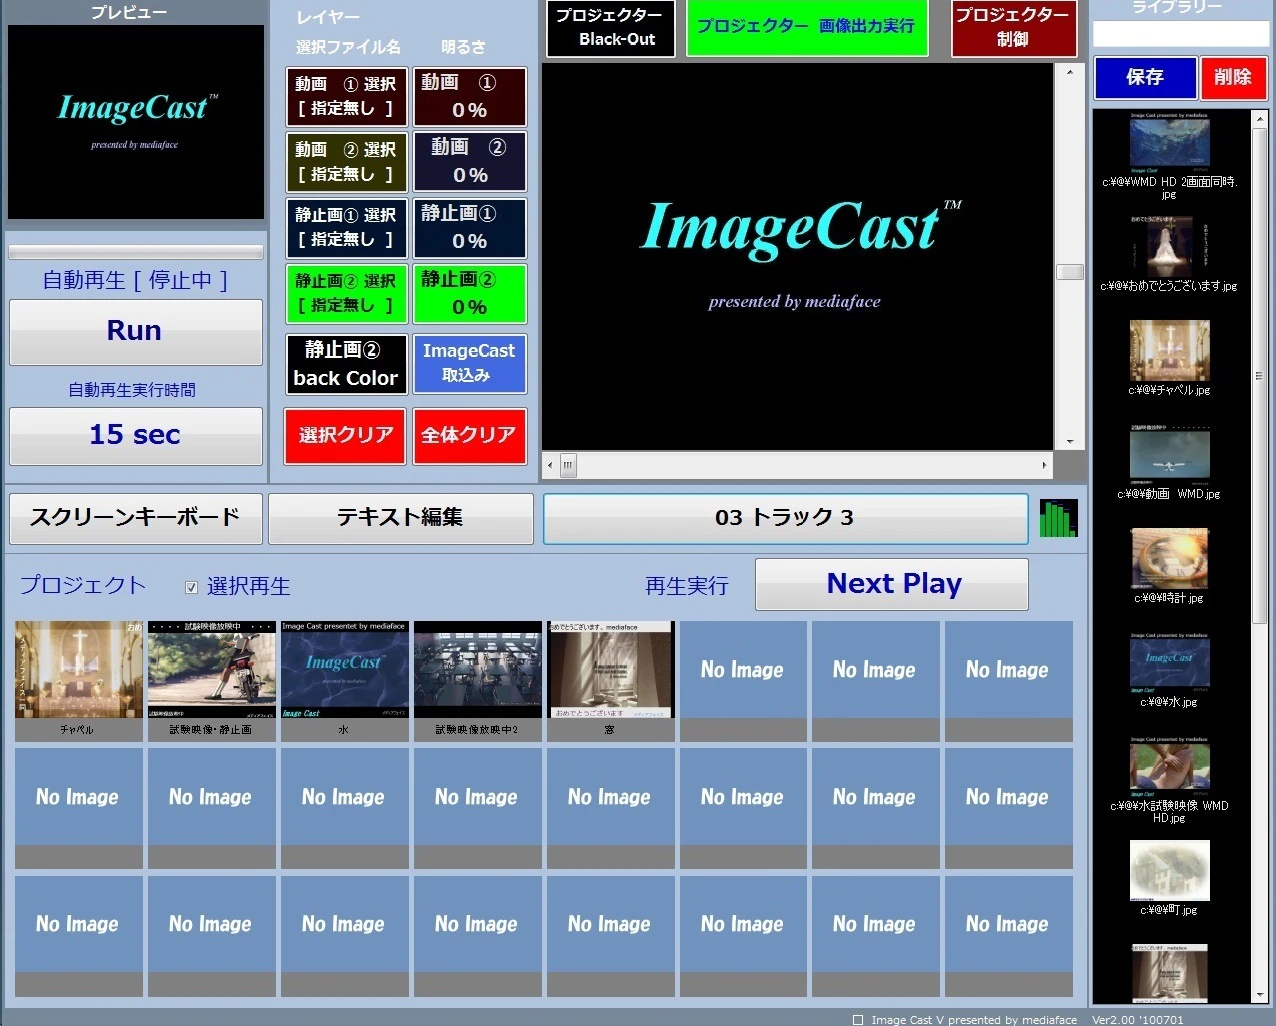The width and height of the screenshot is (1276, 1026).
Task: Click the library name input field
Action: pos(1181,35)
